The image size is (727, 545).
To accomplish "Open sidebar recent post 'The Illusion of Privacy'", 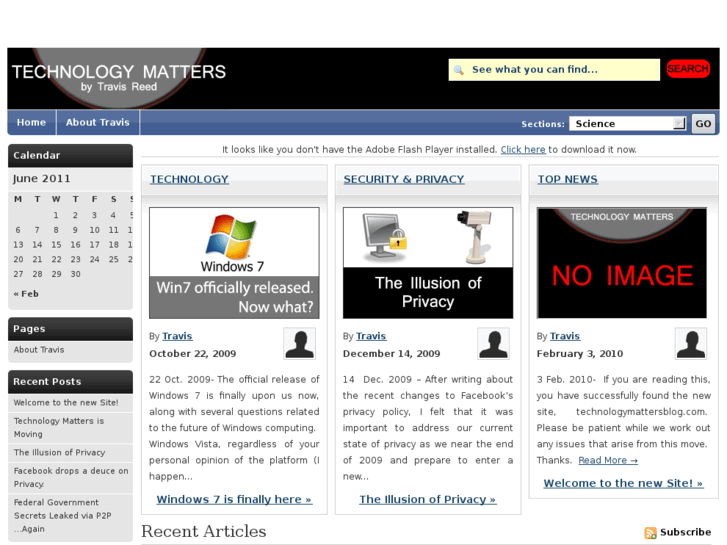I will 59,452.
